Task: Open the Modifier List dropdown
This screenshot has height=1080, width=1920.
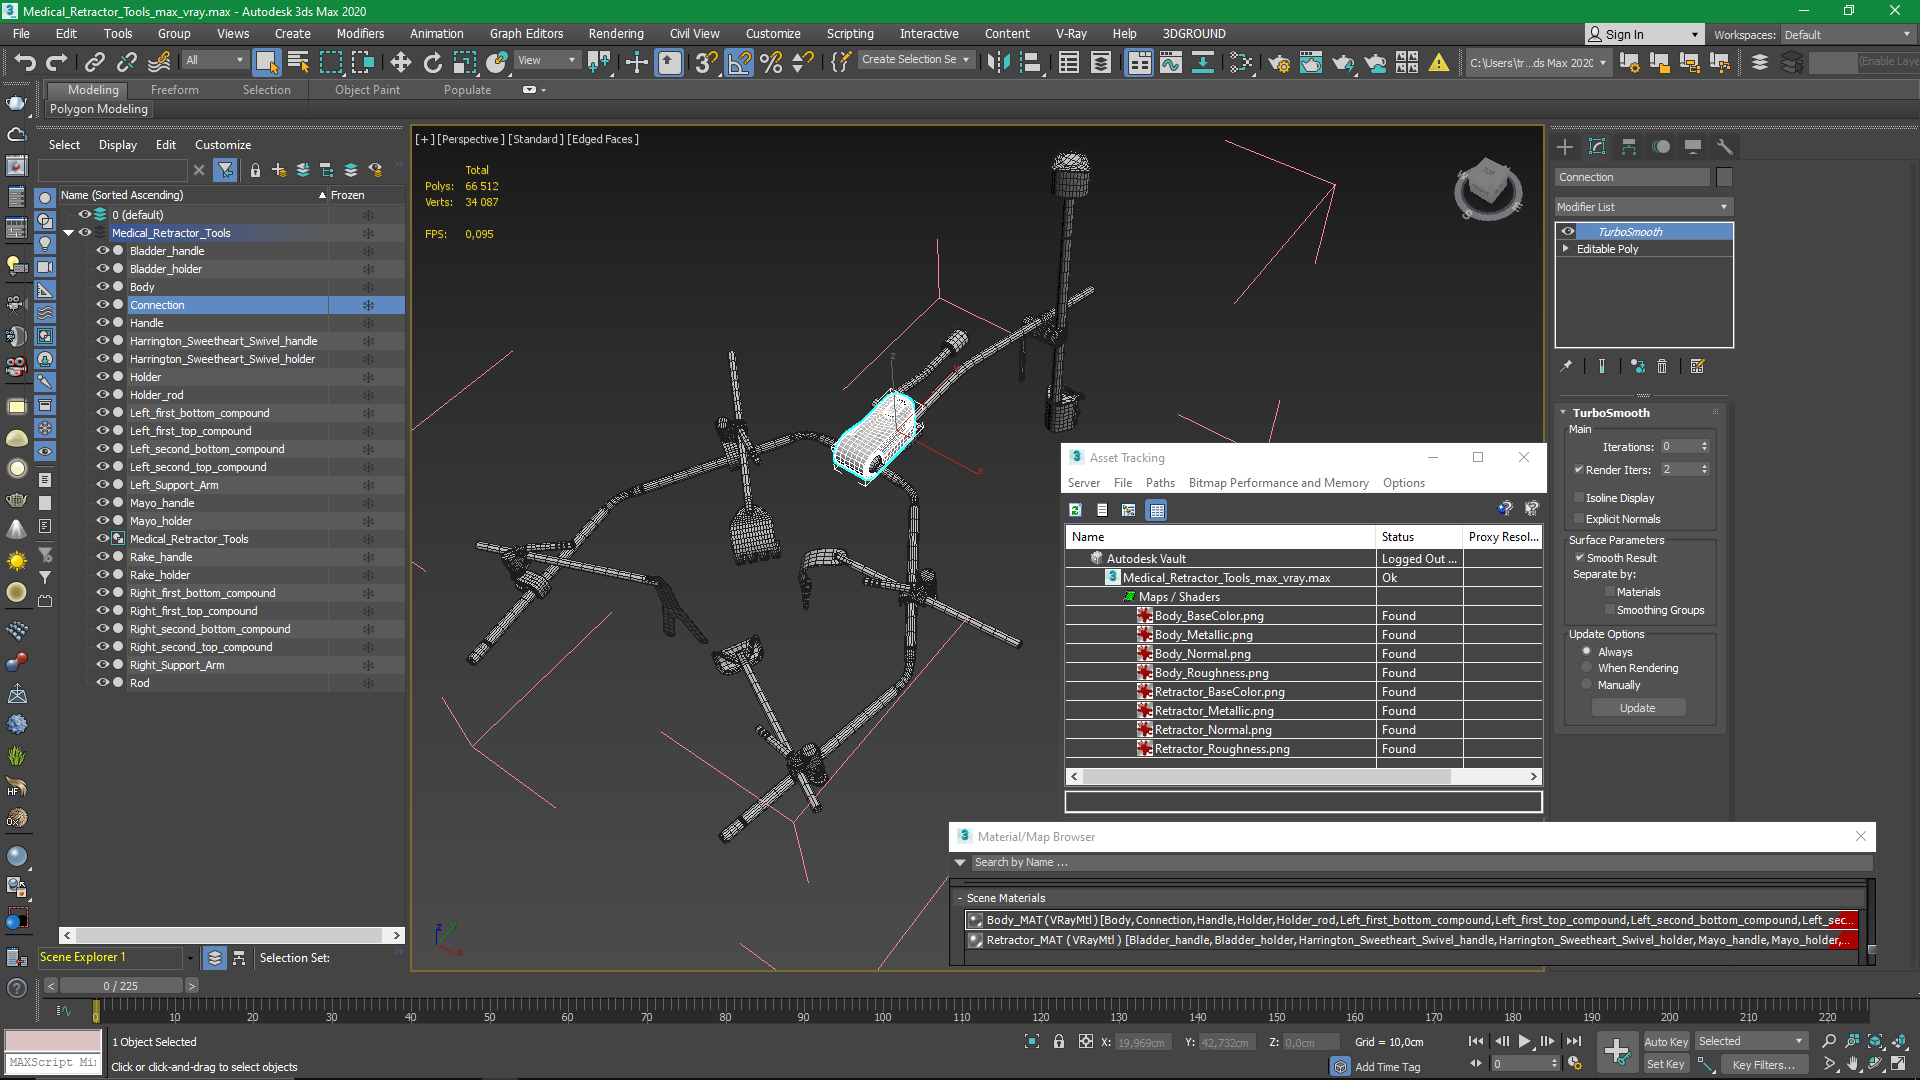Action: [x=1643, y=207]
